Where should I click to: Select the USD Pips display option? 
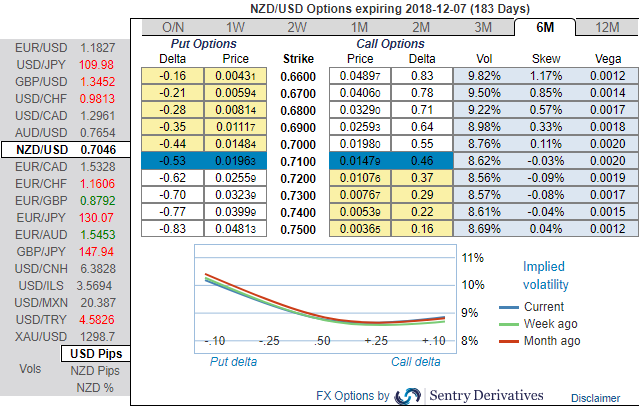96,353
